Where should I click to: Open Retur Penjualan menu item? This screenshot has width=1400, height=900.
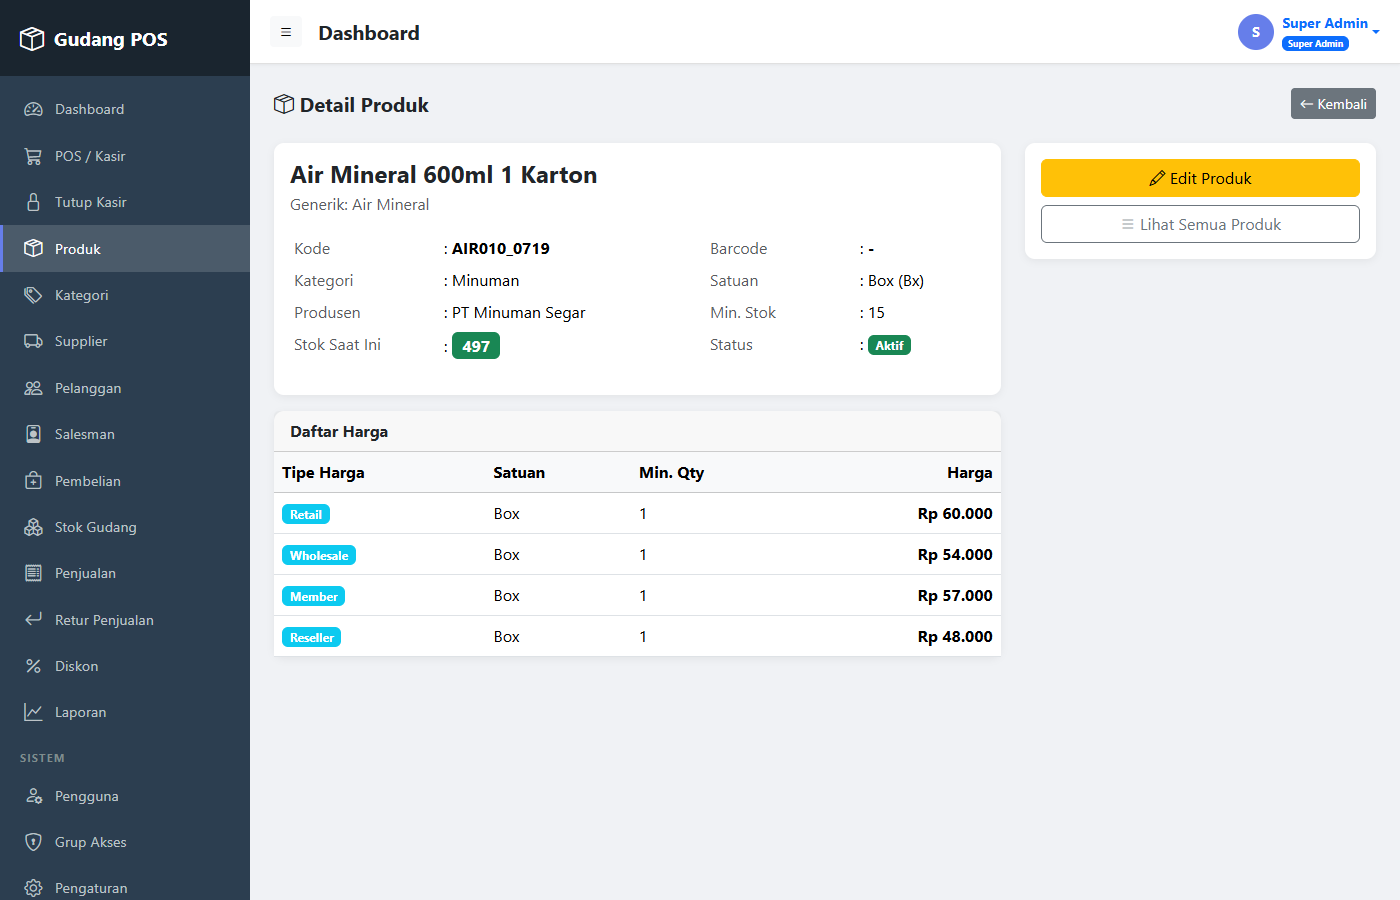click(125, 620)
